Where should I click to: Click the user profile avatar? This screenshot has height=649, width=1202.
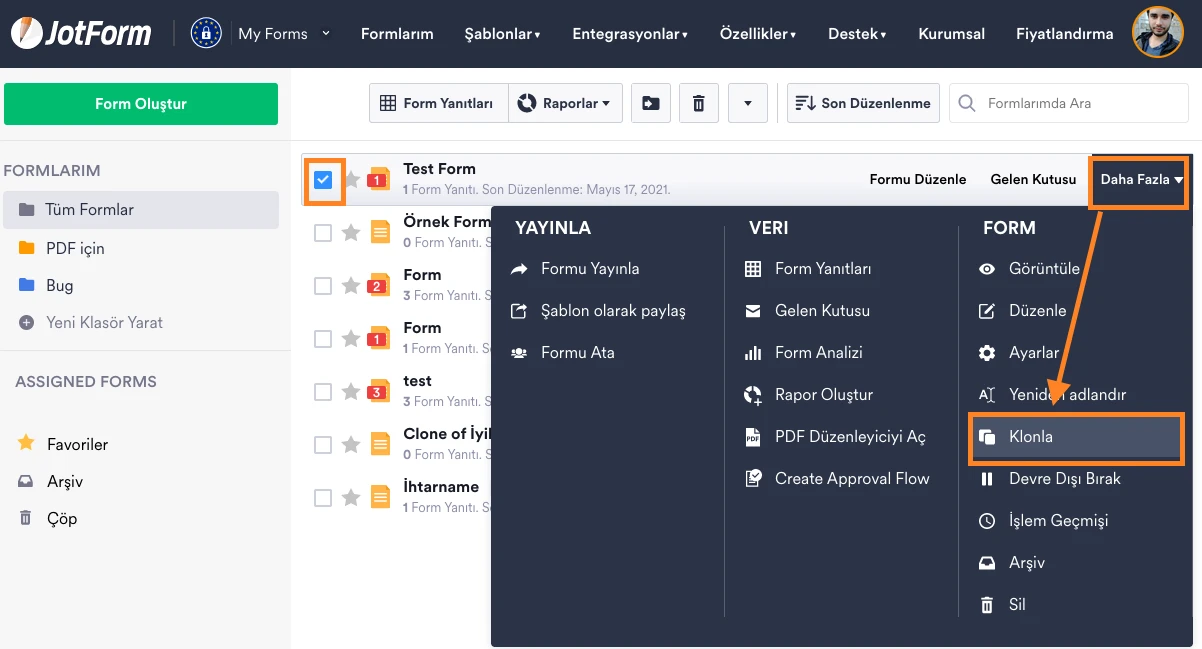pos(1157,33)
